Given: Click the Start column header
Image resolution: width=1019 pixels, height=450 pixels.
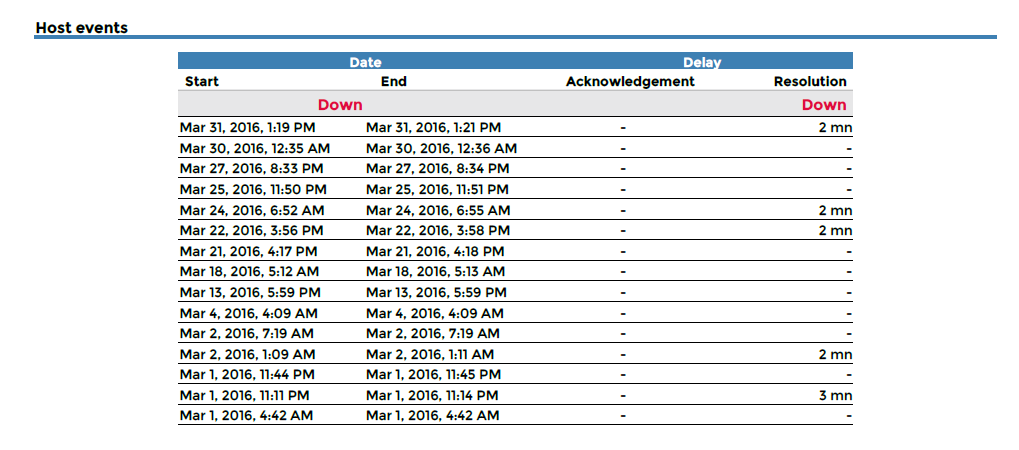Looking at the screenshot, I should click(202, 82).
